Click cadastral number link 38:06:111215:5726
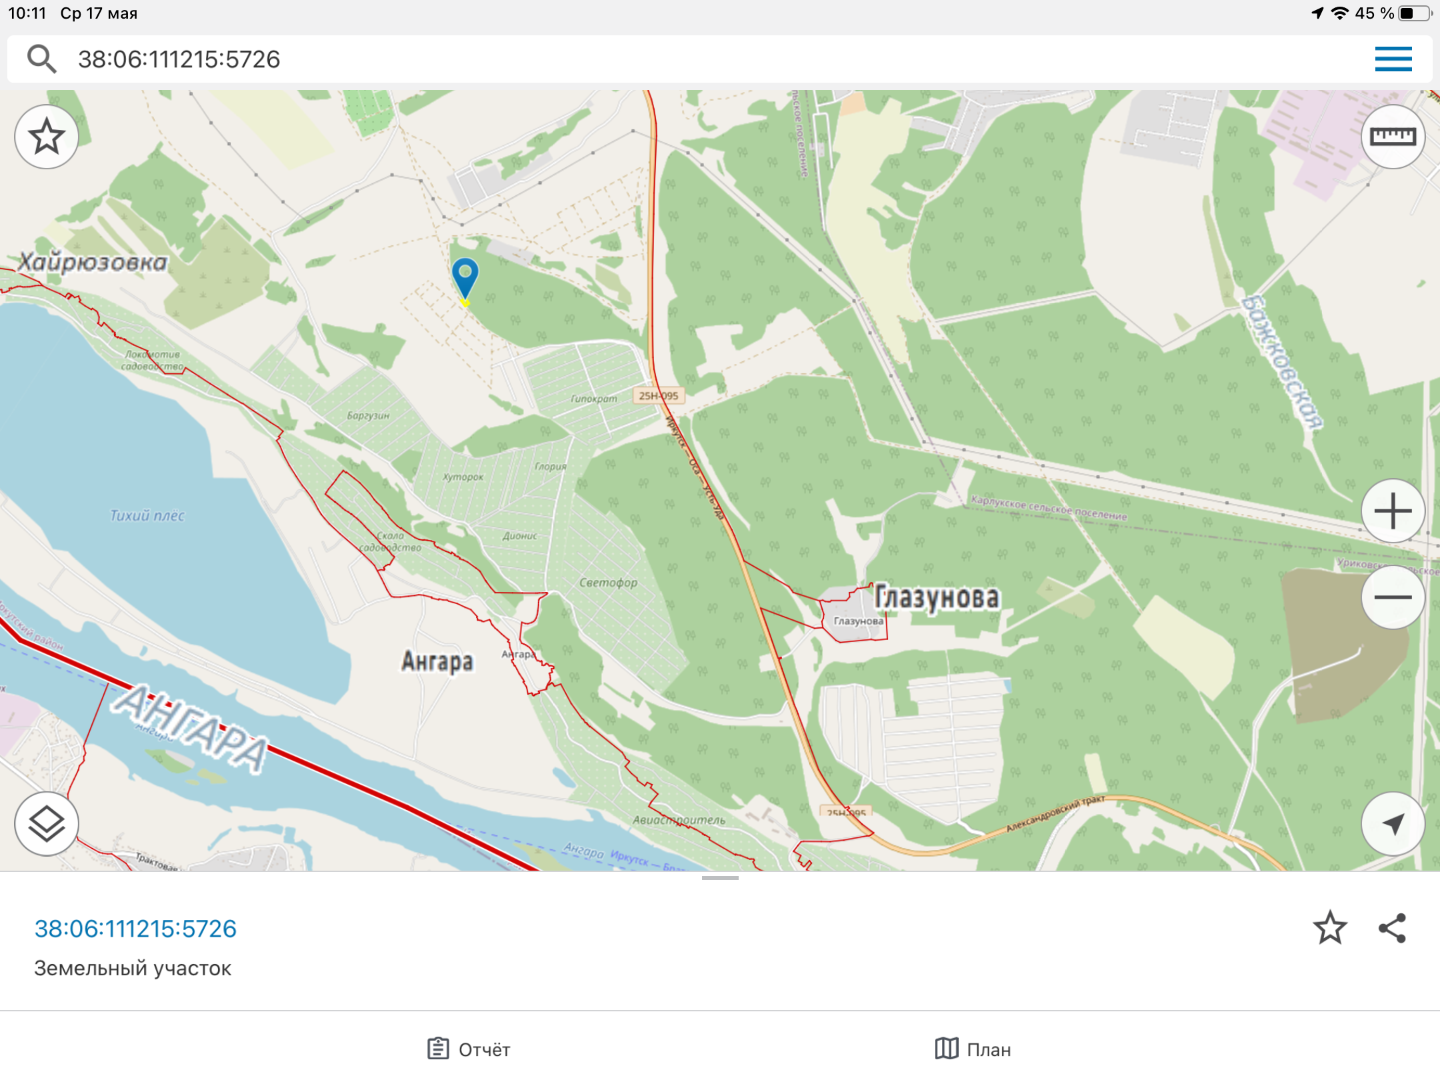Image resolution: width=1440 pixels, height=1080 pixels. click(136, 929)
